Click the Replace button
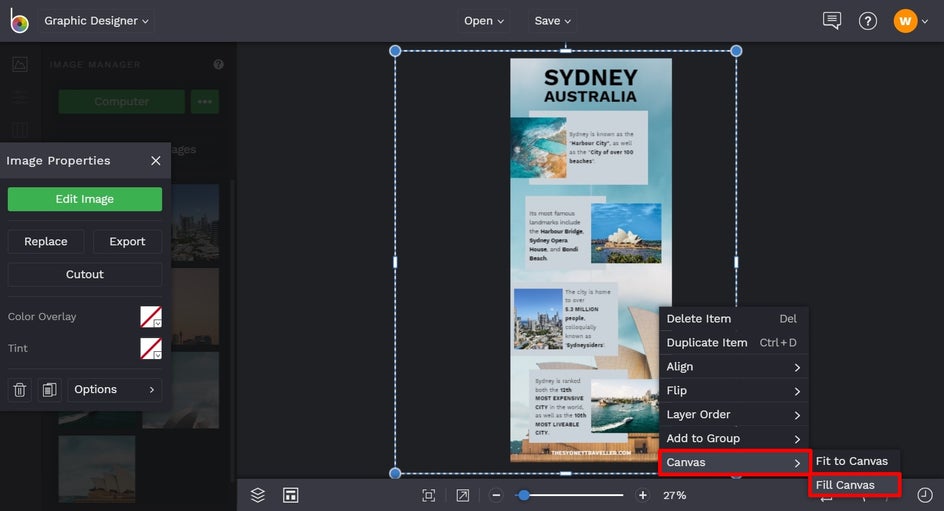944x511 pixels. [x=46, y=241]
